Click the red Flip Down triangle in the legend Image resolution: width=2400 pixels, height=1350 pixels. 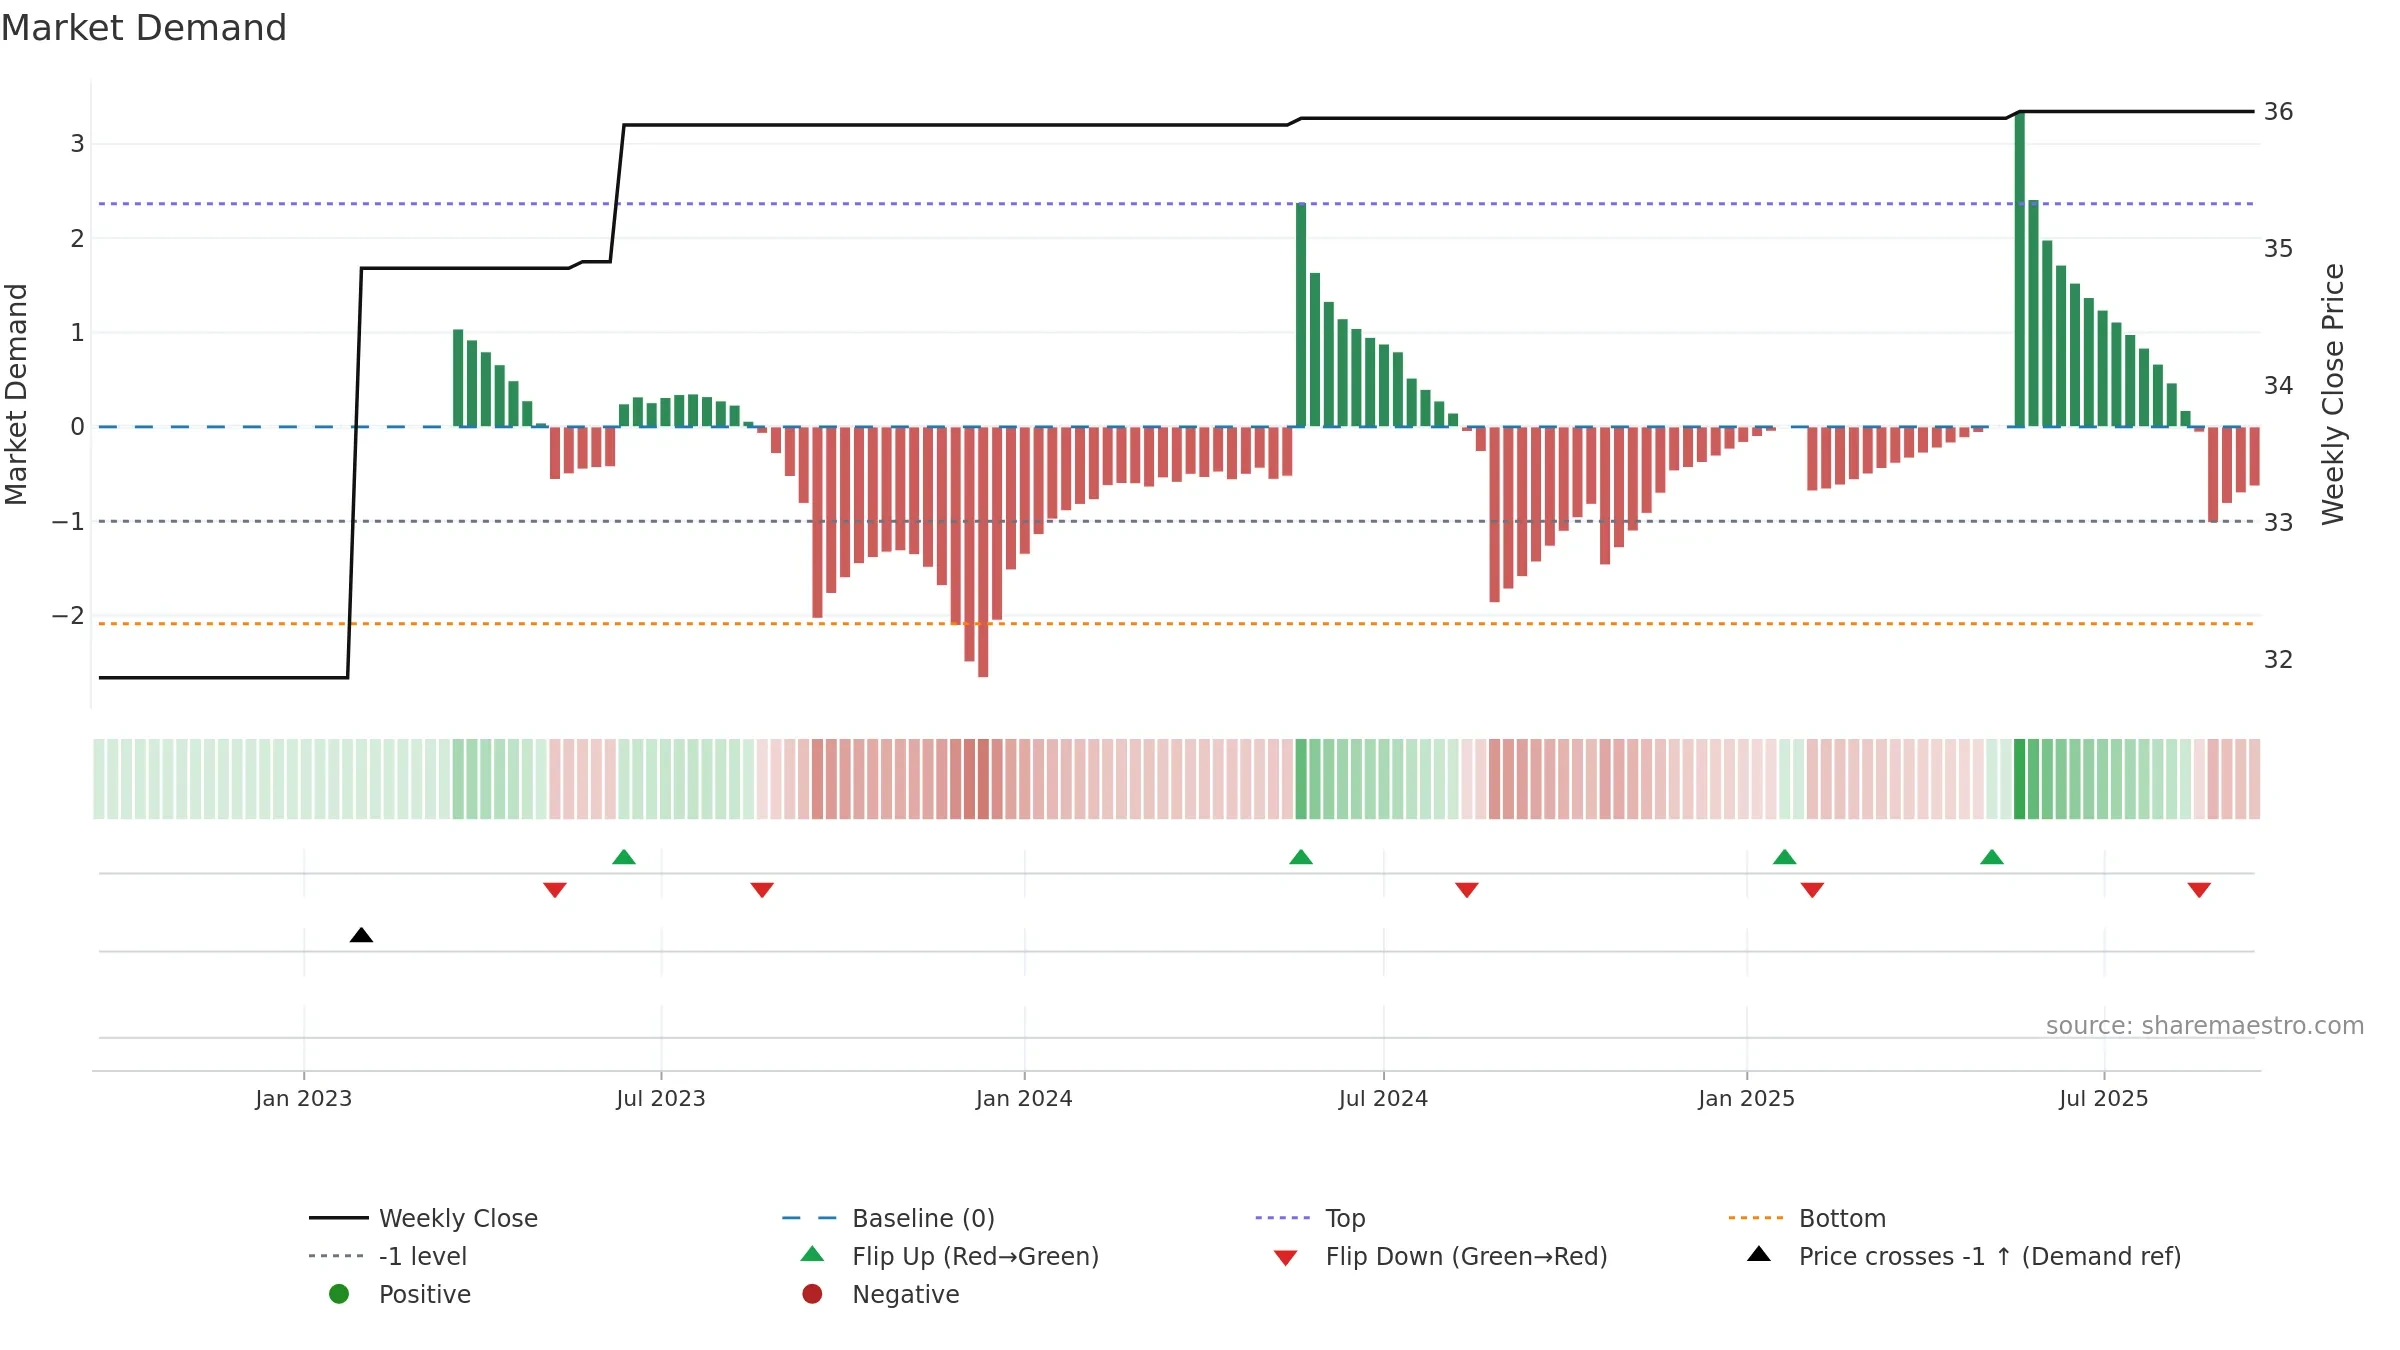[1286, 1258]
